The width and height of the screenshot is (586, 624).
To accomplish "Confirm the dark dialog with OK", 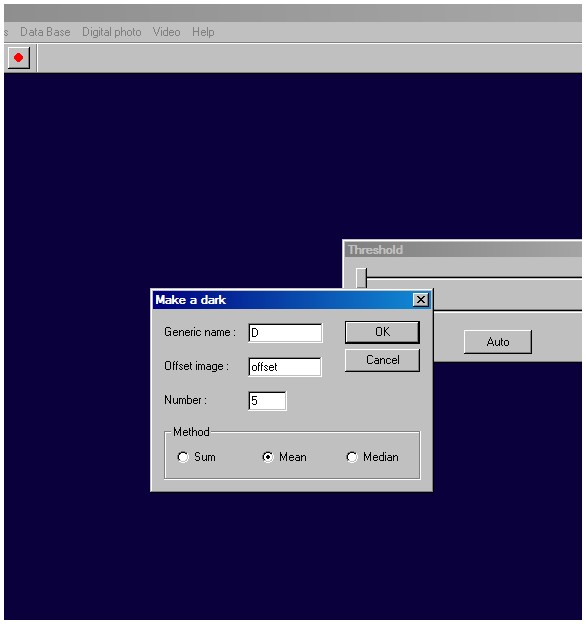I will coord(382,332).
